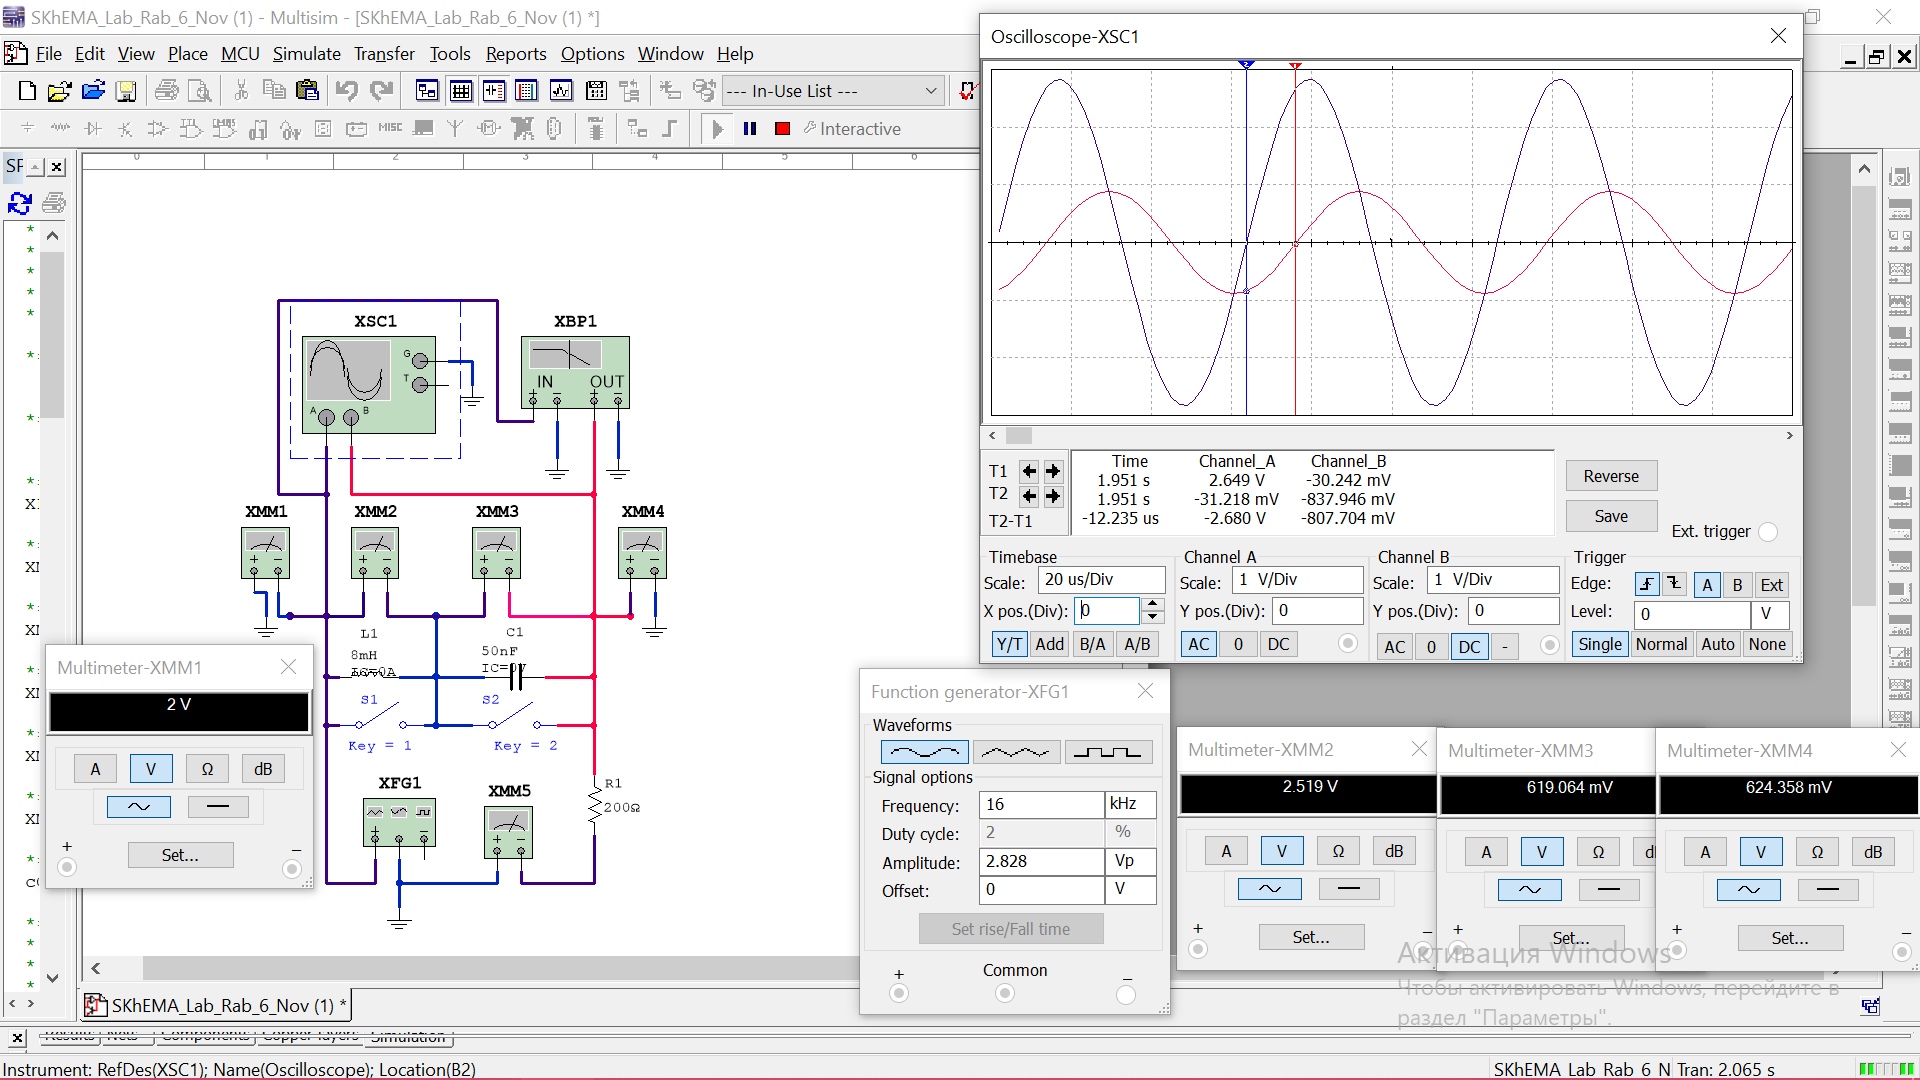Pause the simulation with the pause icon
Image resolution: width=1920 pixels, height=1080 pixels.
coord(750,129)
